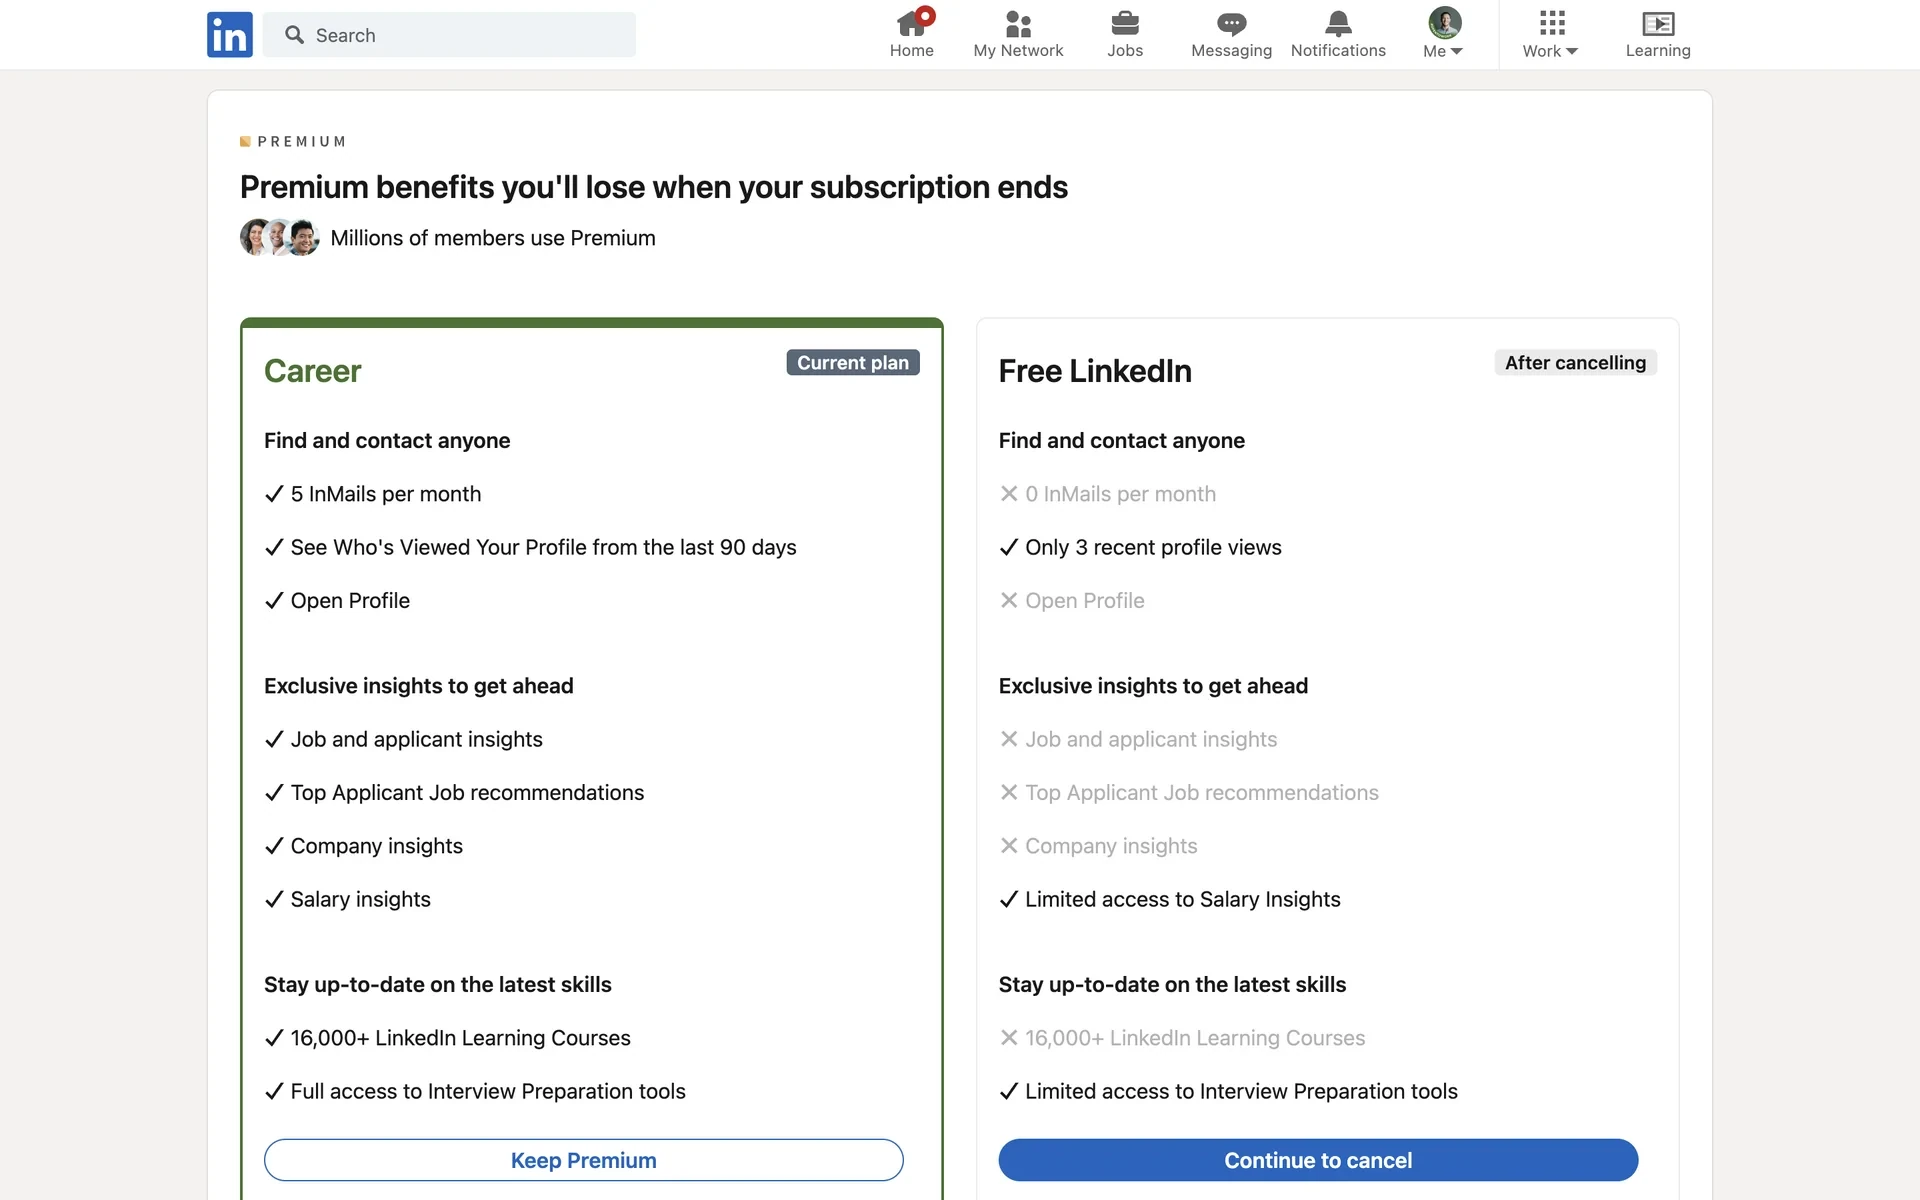Click the checkmark beside 'Full access to Interview Preparation tools'
1920x1200 pixels.
[274, 1091]
